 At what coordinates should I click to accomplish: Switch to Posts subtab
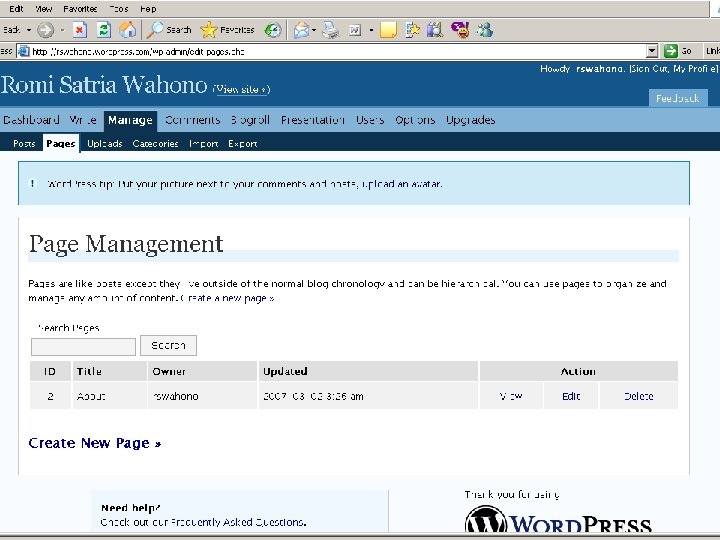point(24,144)
